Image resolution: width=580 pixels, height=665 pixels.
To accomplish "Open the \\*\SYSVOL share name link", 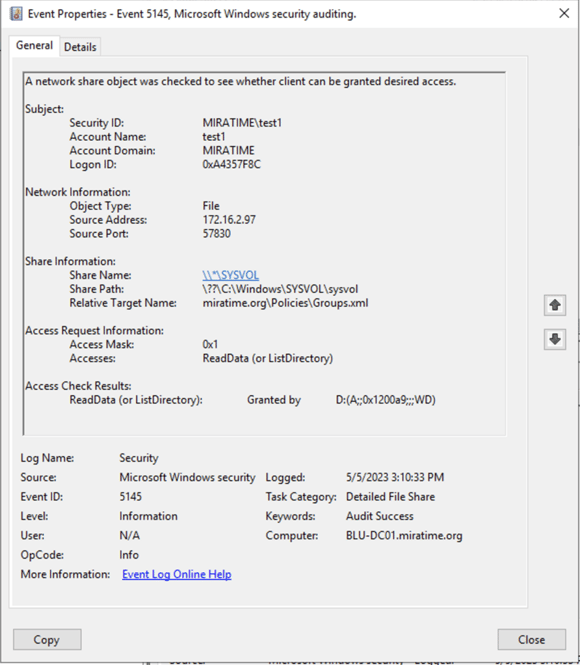I will (x=231, y=275).
